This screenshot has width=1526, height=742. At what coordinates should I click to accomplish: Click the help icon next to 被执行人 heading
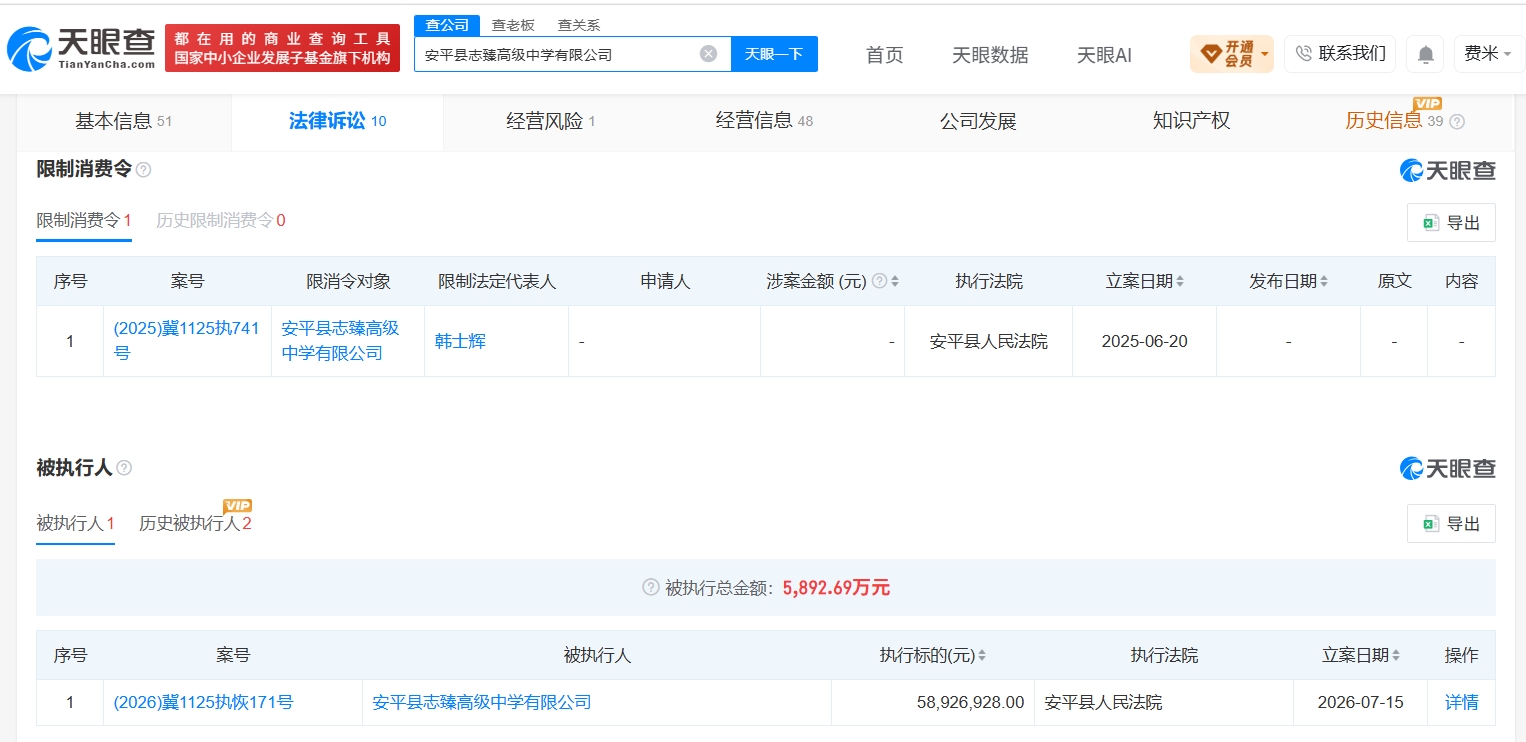pos(124,468)
